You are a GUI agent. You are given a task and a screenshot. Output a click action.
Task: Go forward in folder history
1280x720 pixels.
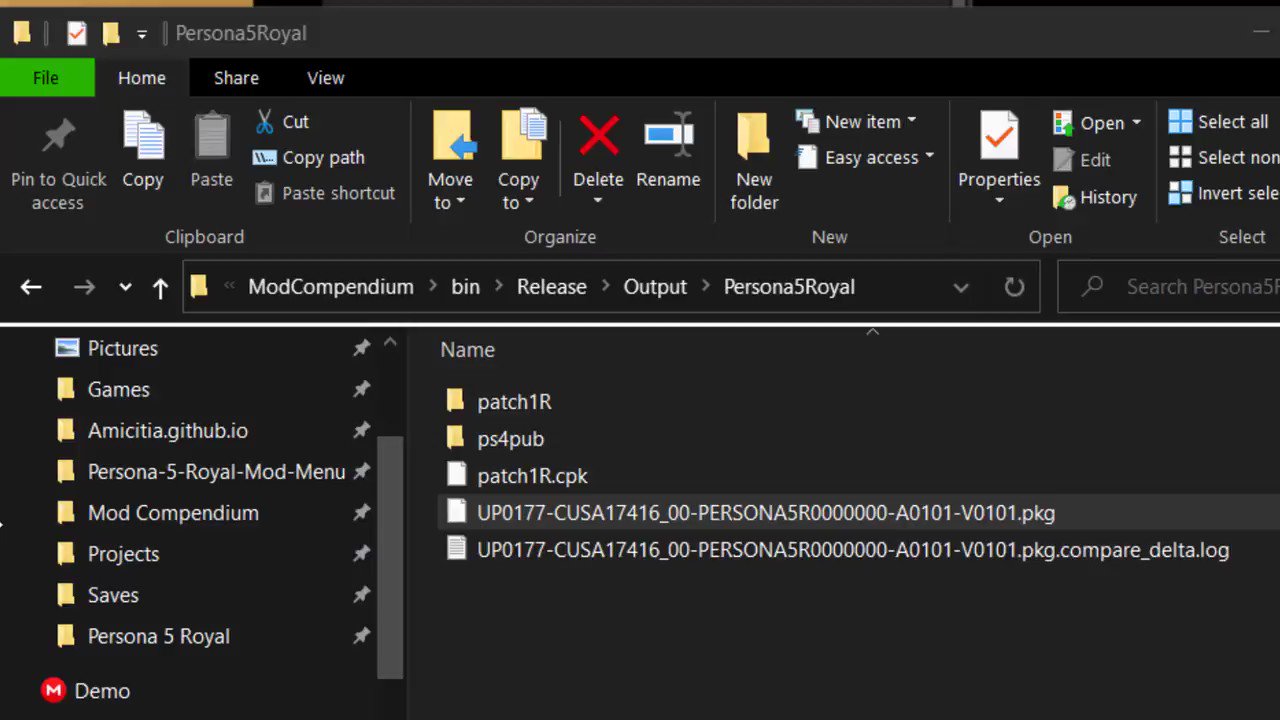[x=83, y=287]
